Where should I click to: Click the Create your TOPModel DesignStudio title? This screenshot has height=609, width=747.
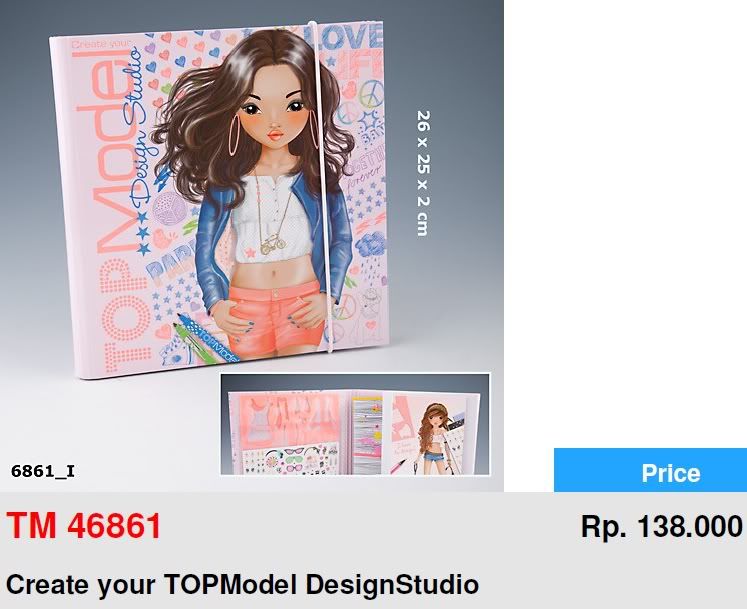pyautogui.click(x=242, y=585)
